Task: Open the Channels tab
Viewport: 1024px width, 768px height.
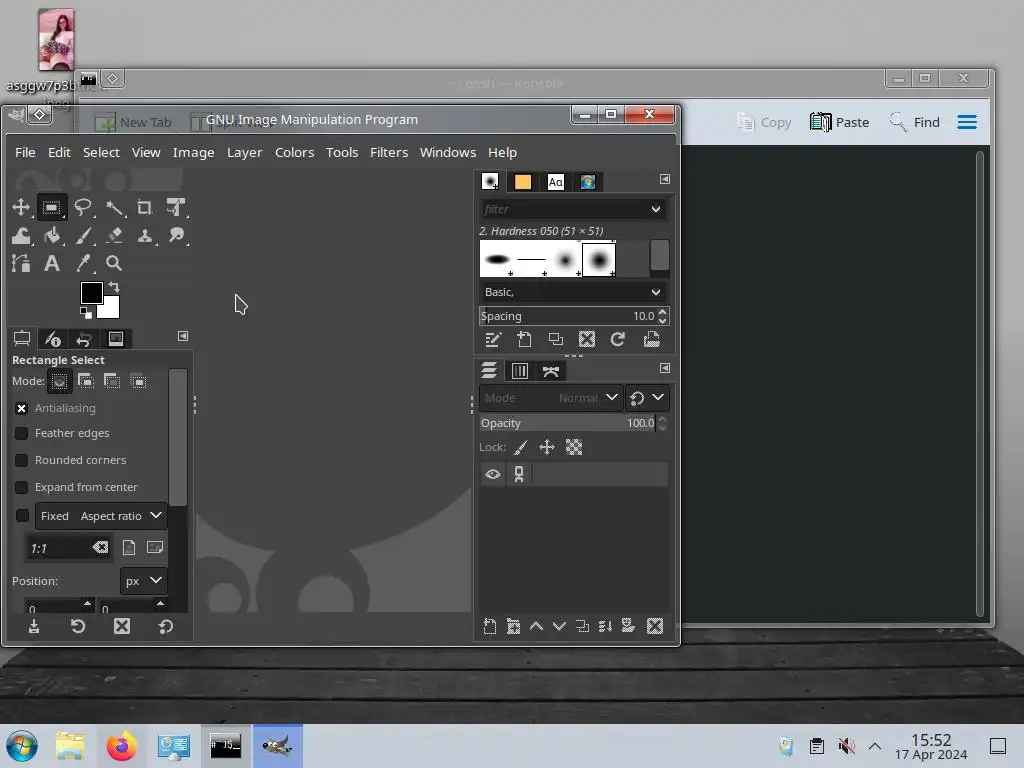Action: tap(520, 371)
